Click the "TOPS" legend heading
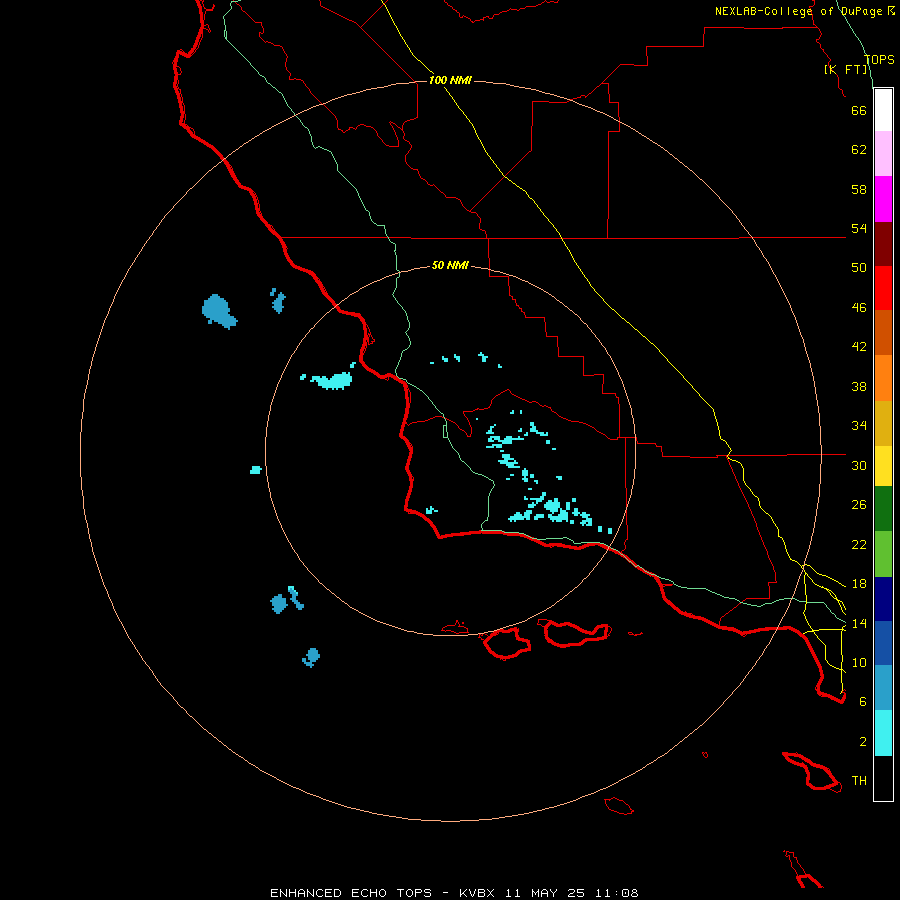 click(879, 60)
